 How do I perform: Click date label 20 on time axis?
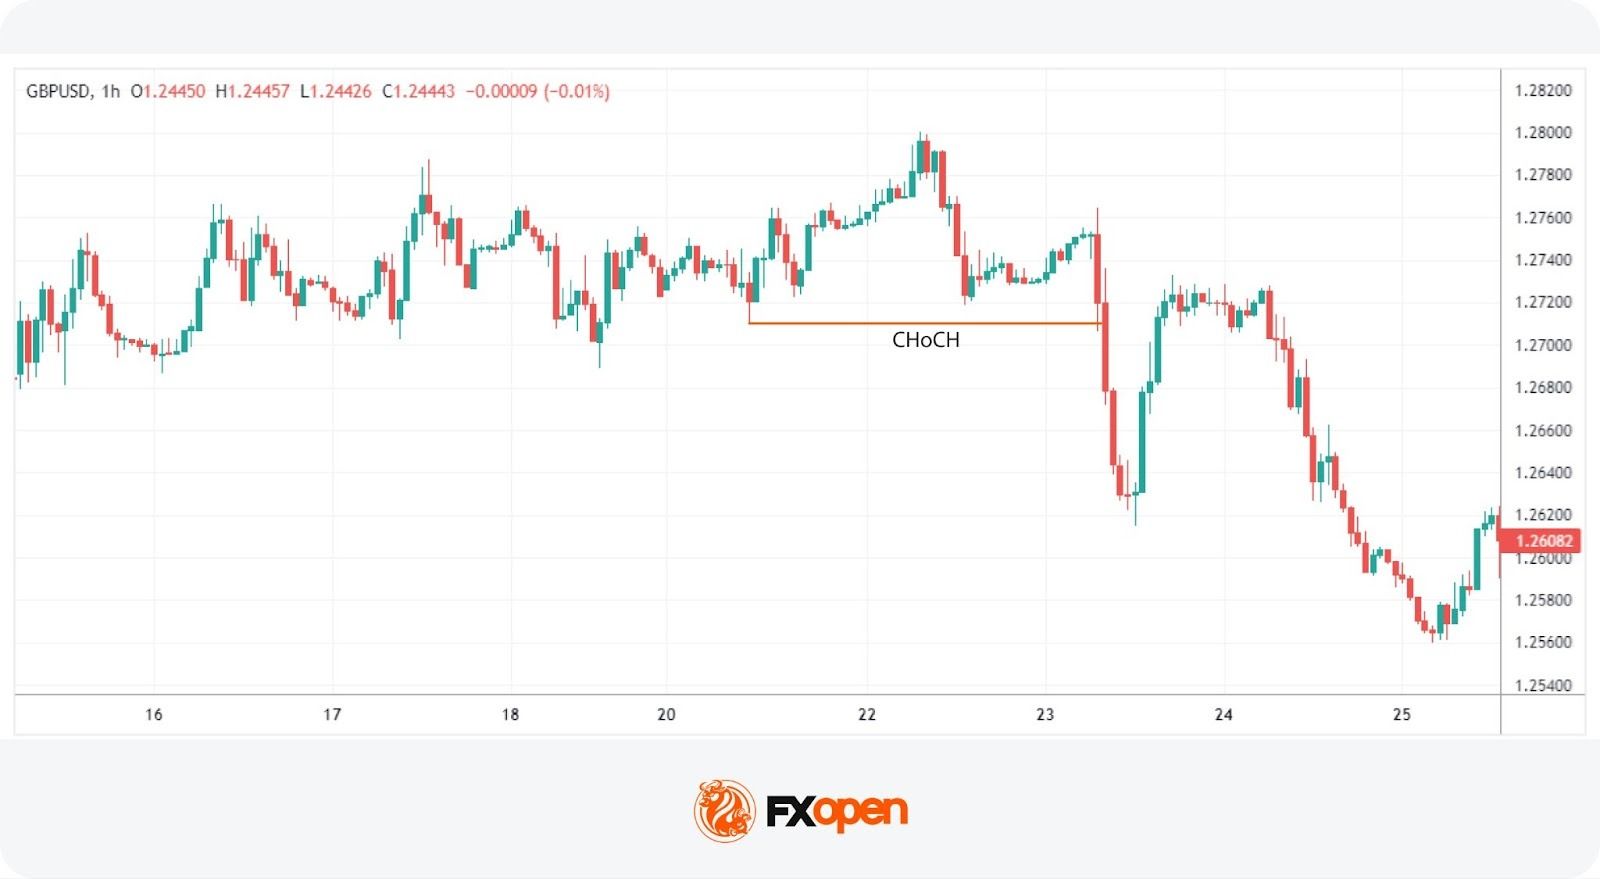[666, 715]
